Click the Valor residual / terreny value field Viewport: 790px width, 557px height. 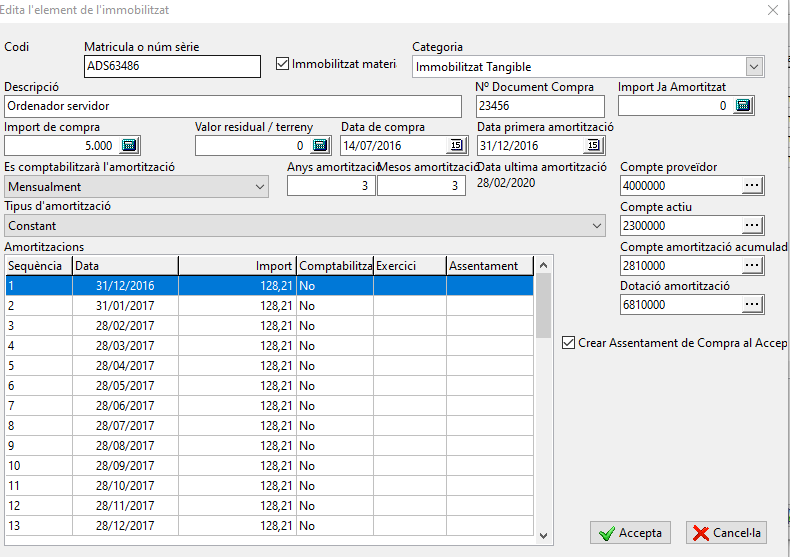pyautogui.click(x=253, y=146)
